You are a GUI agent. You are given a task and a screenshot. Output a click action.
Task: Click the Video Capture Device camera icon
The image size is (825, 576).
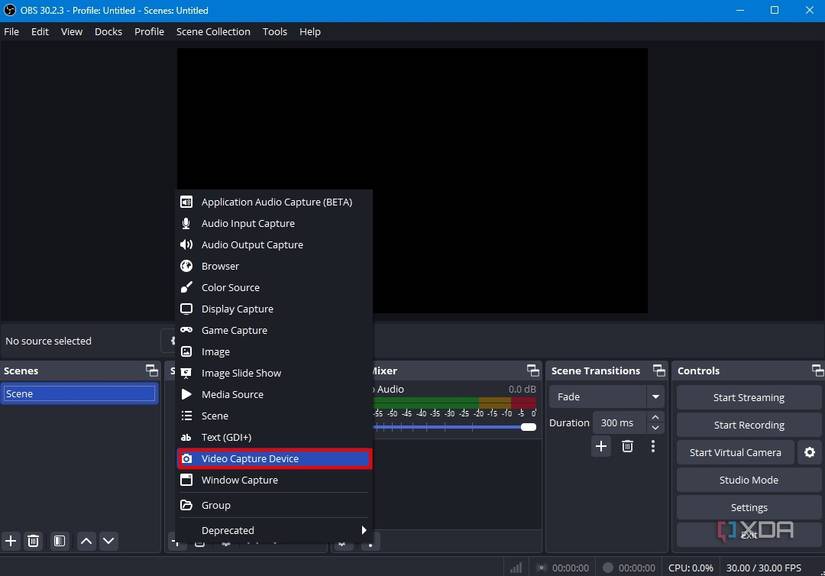pos(186,459)
